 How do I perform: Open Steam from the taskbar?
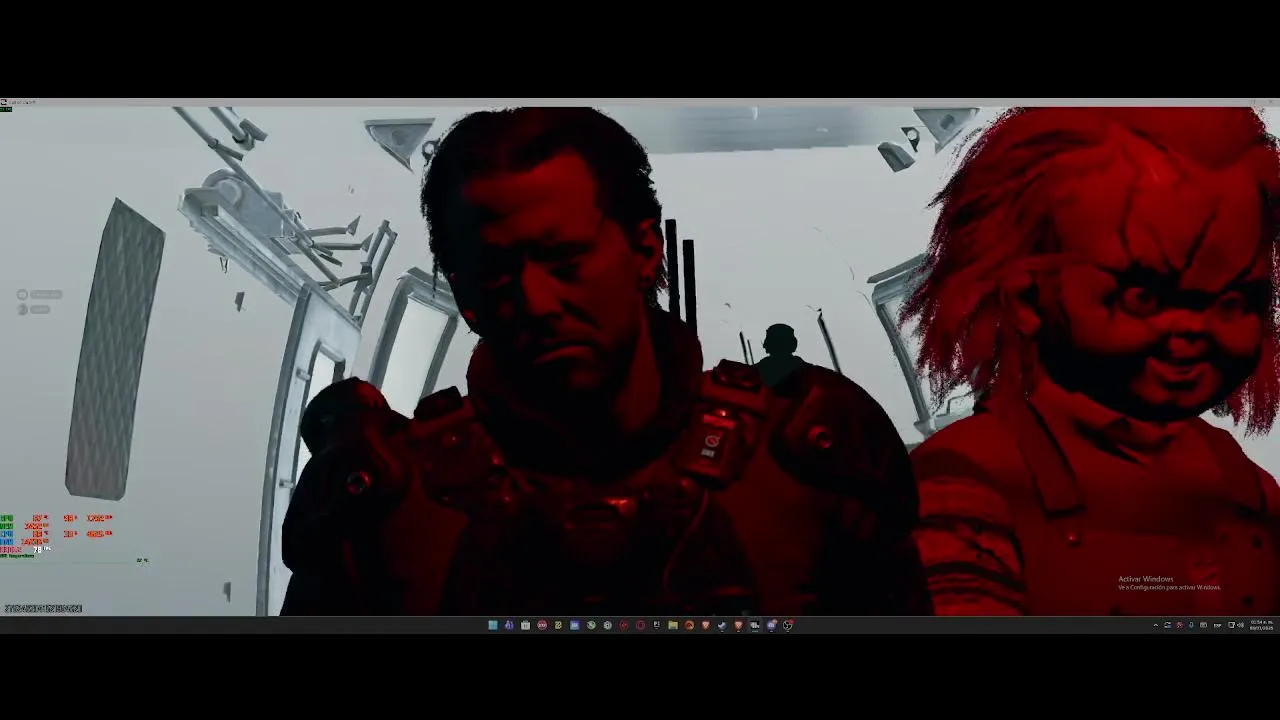(722, 625)
